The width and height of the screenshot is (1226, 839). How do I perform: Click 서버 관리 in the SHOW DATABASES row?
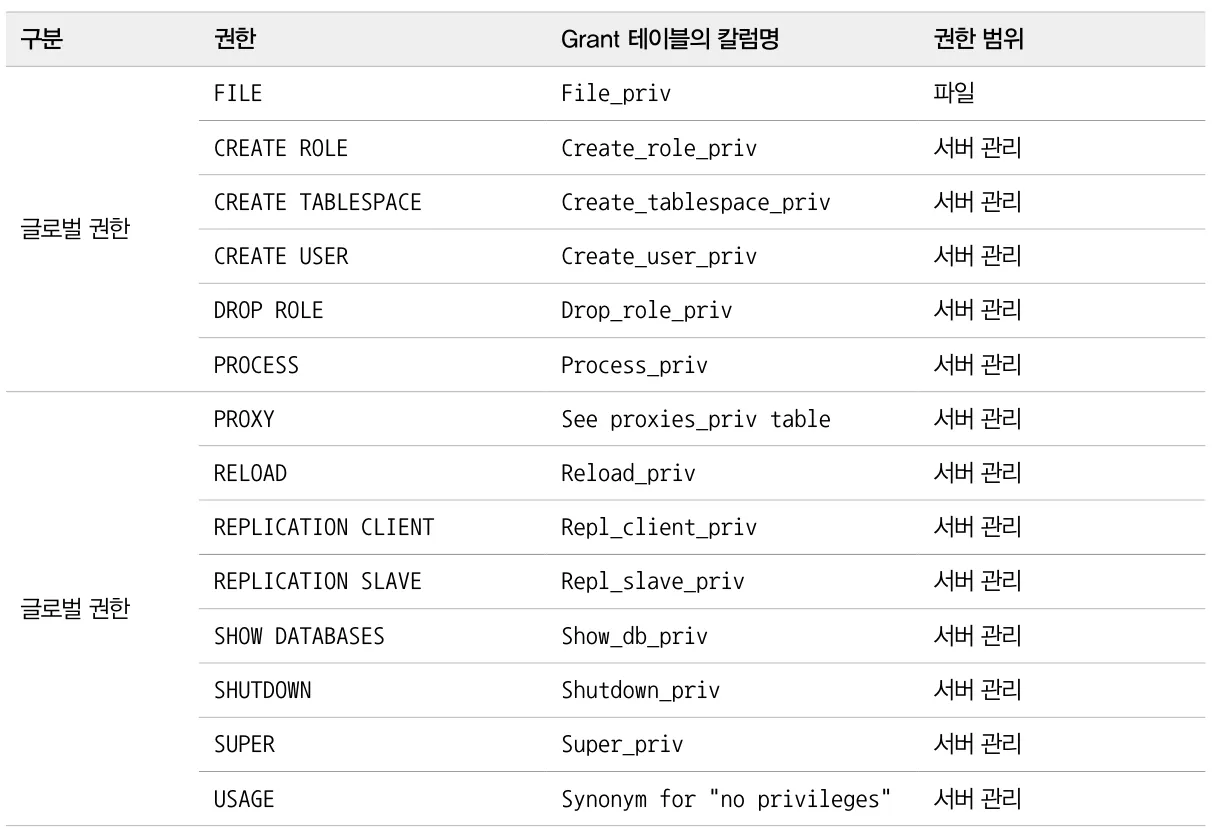point(977,636)
